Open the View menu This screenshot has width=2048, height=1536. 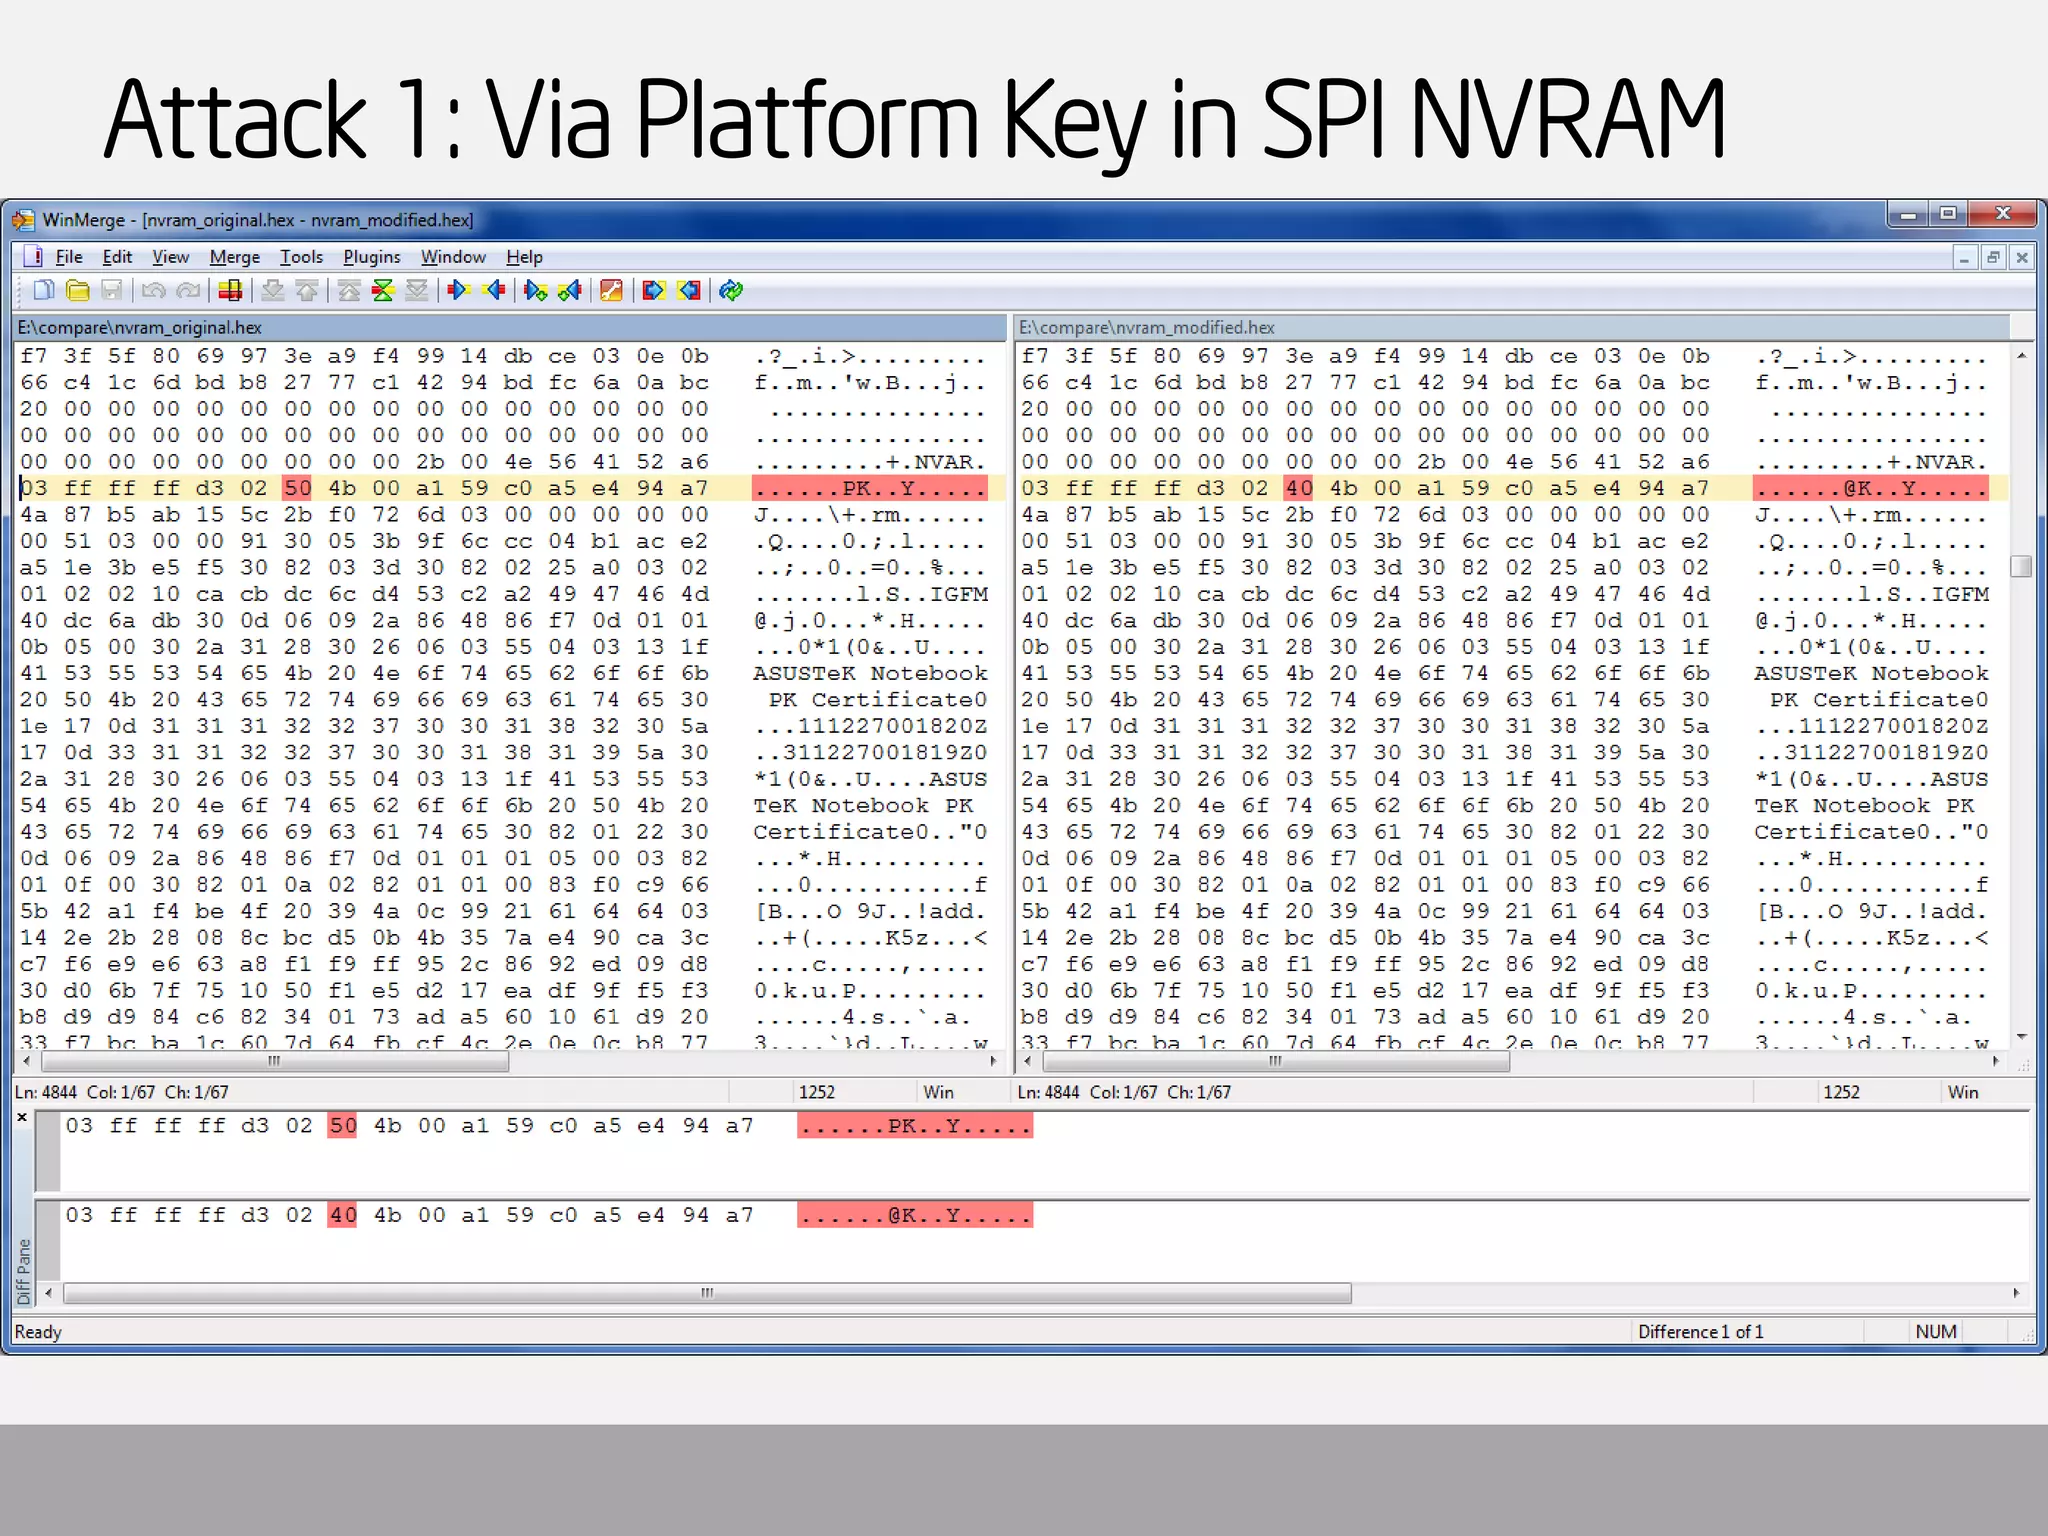tap(170, 257)
